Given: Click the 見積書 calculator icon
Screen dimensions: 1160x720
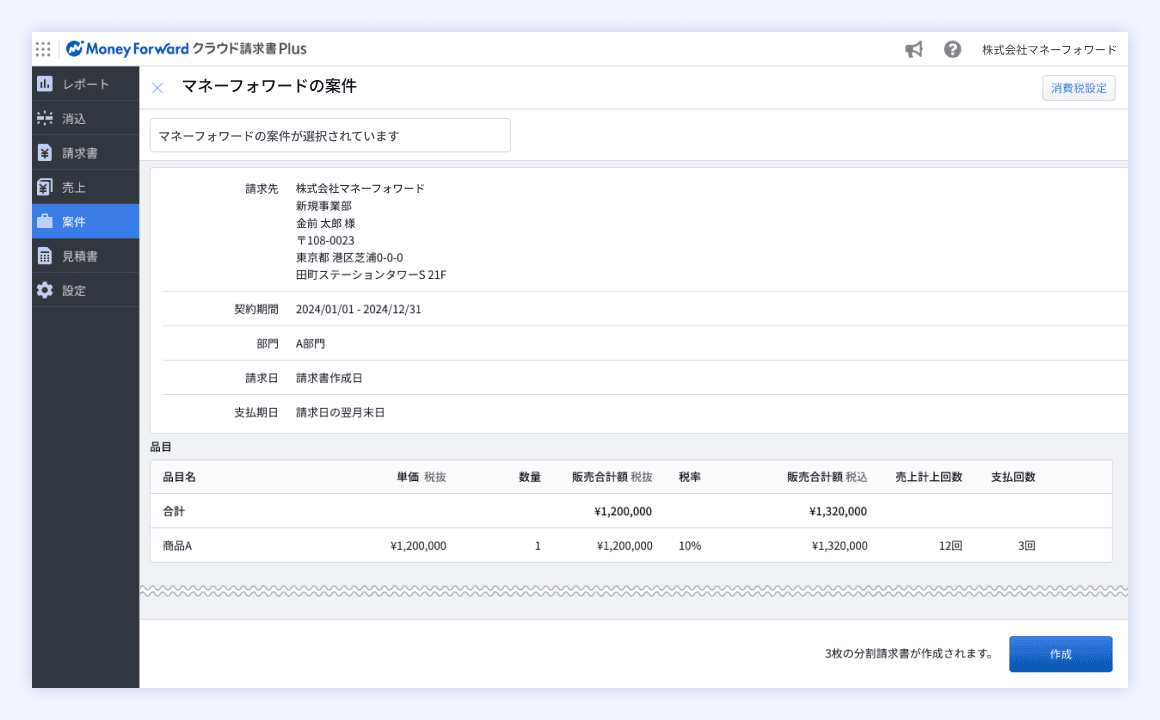Looking at the screenshot, I should click(45, 256).
